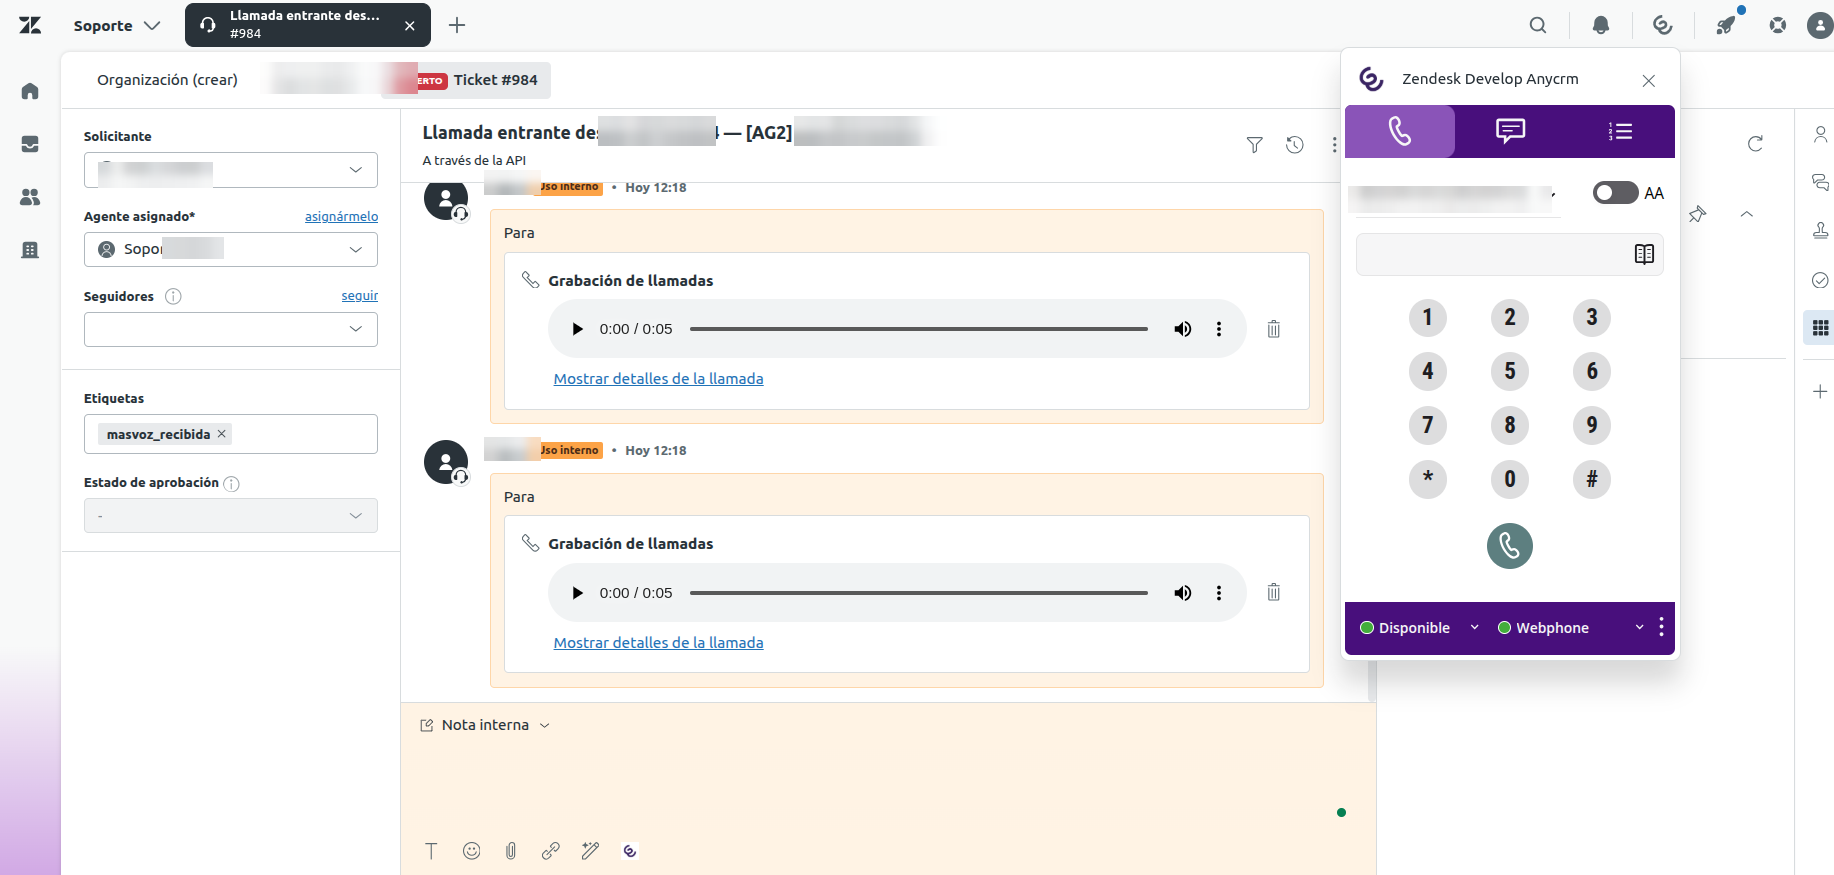This screenshot has width=1834, height=875.
Task: Delete the second call recording
Action: (1273, 593)
